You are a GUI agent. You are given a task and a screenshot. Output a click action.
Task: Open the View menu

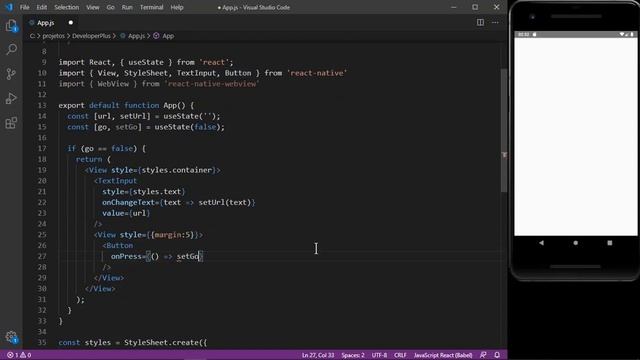[x=93, y=7]
